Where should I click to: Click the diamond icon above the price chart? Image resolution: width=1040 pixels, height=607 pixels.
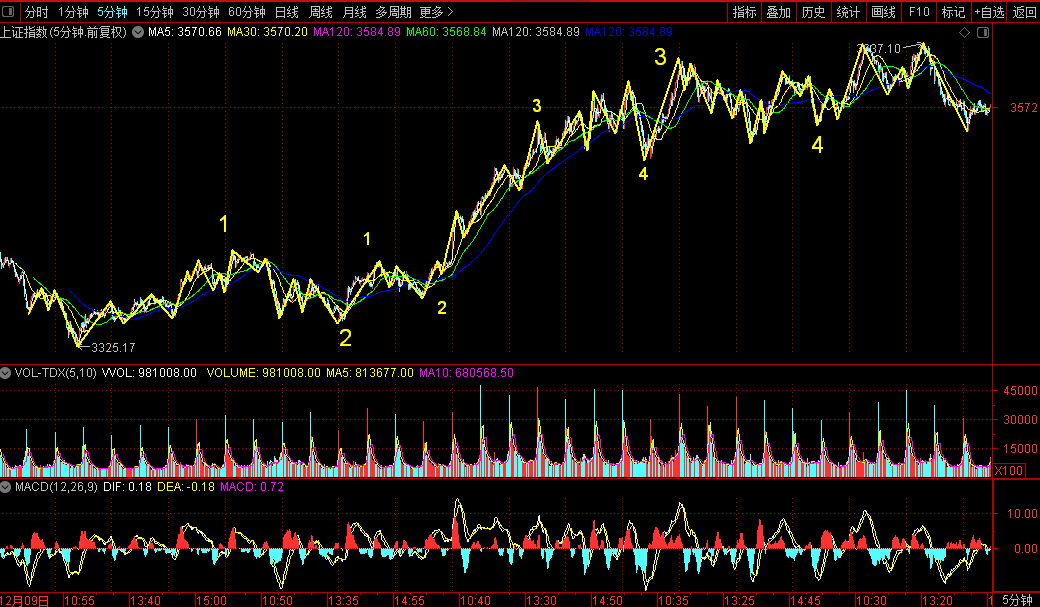point(964,32)
